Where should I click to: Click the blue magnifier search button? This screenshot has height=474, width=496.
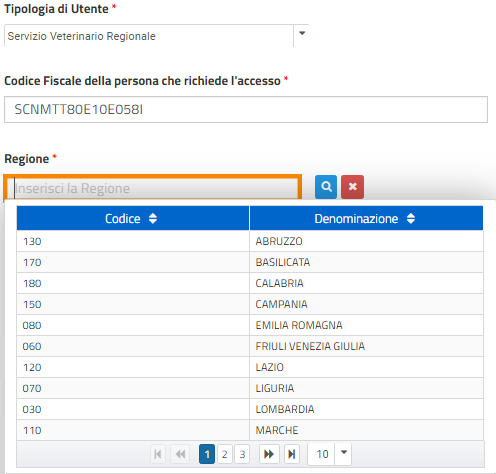point(326,187)
